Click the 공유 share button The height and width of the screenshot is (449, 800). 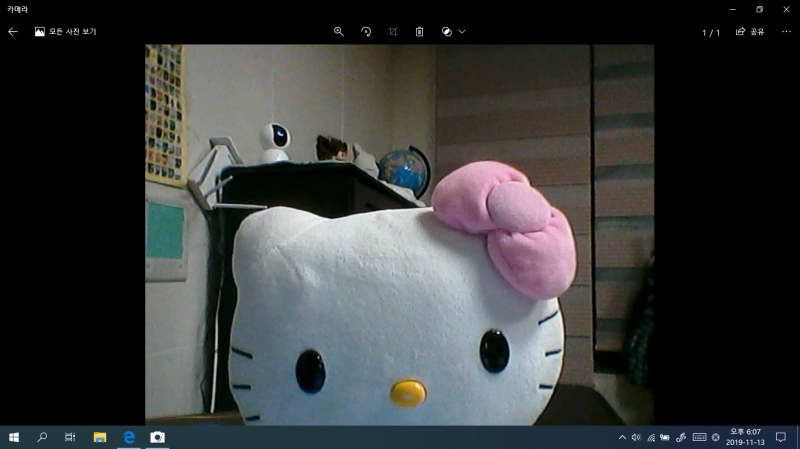pyautogui.click(x=750, y=32)
